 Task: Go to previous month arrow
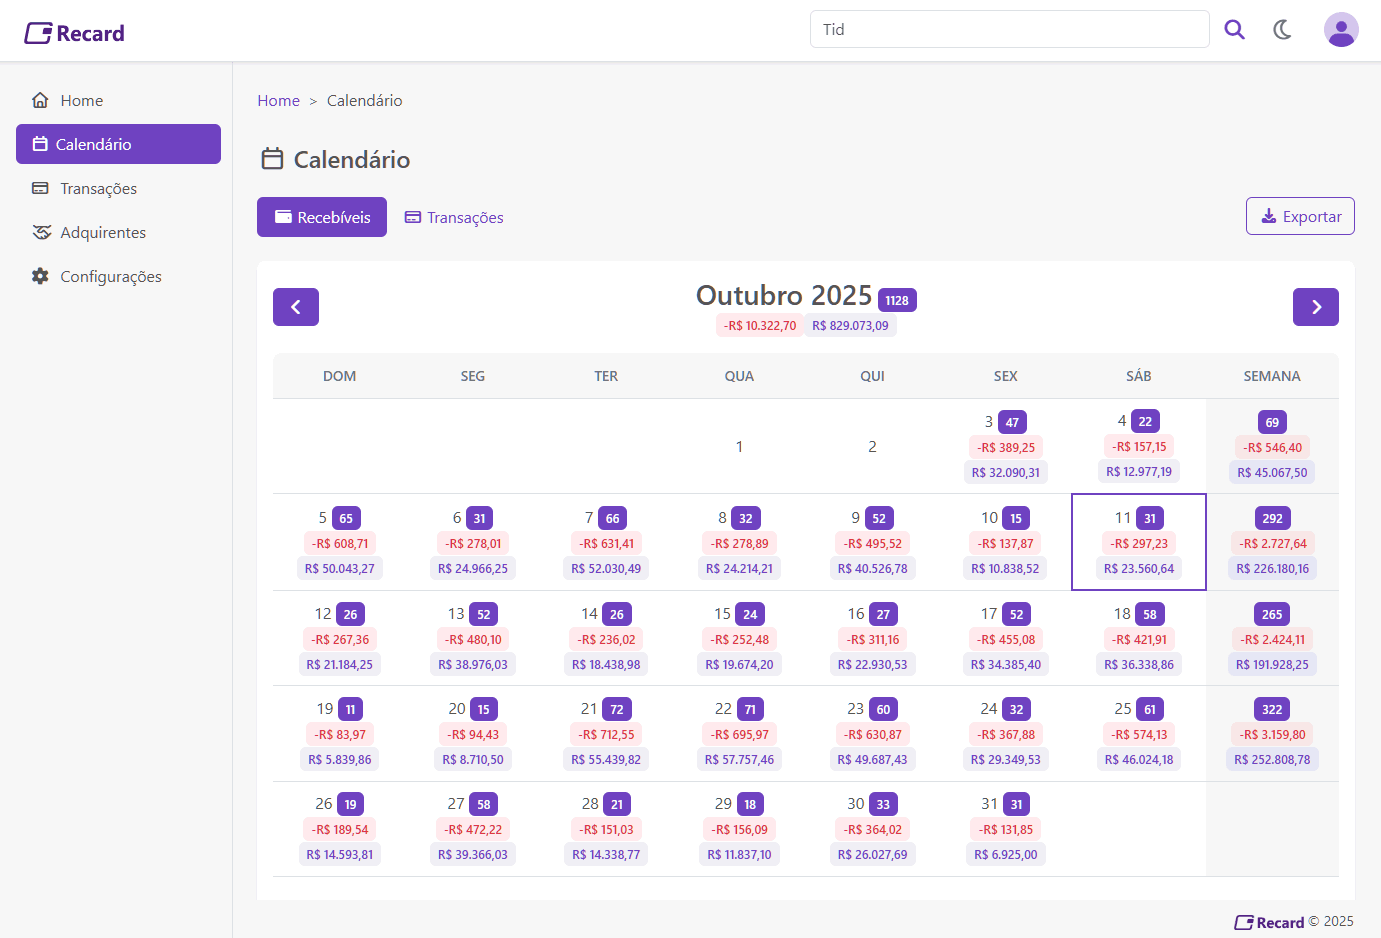(296, 307)
